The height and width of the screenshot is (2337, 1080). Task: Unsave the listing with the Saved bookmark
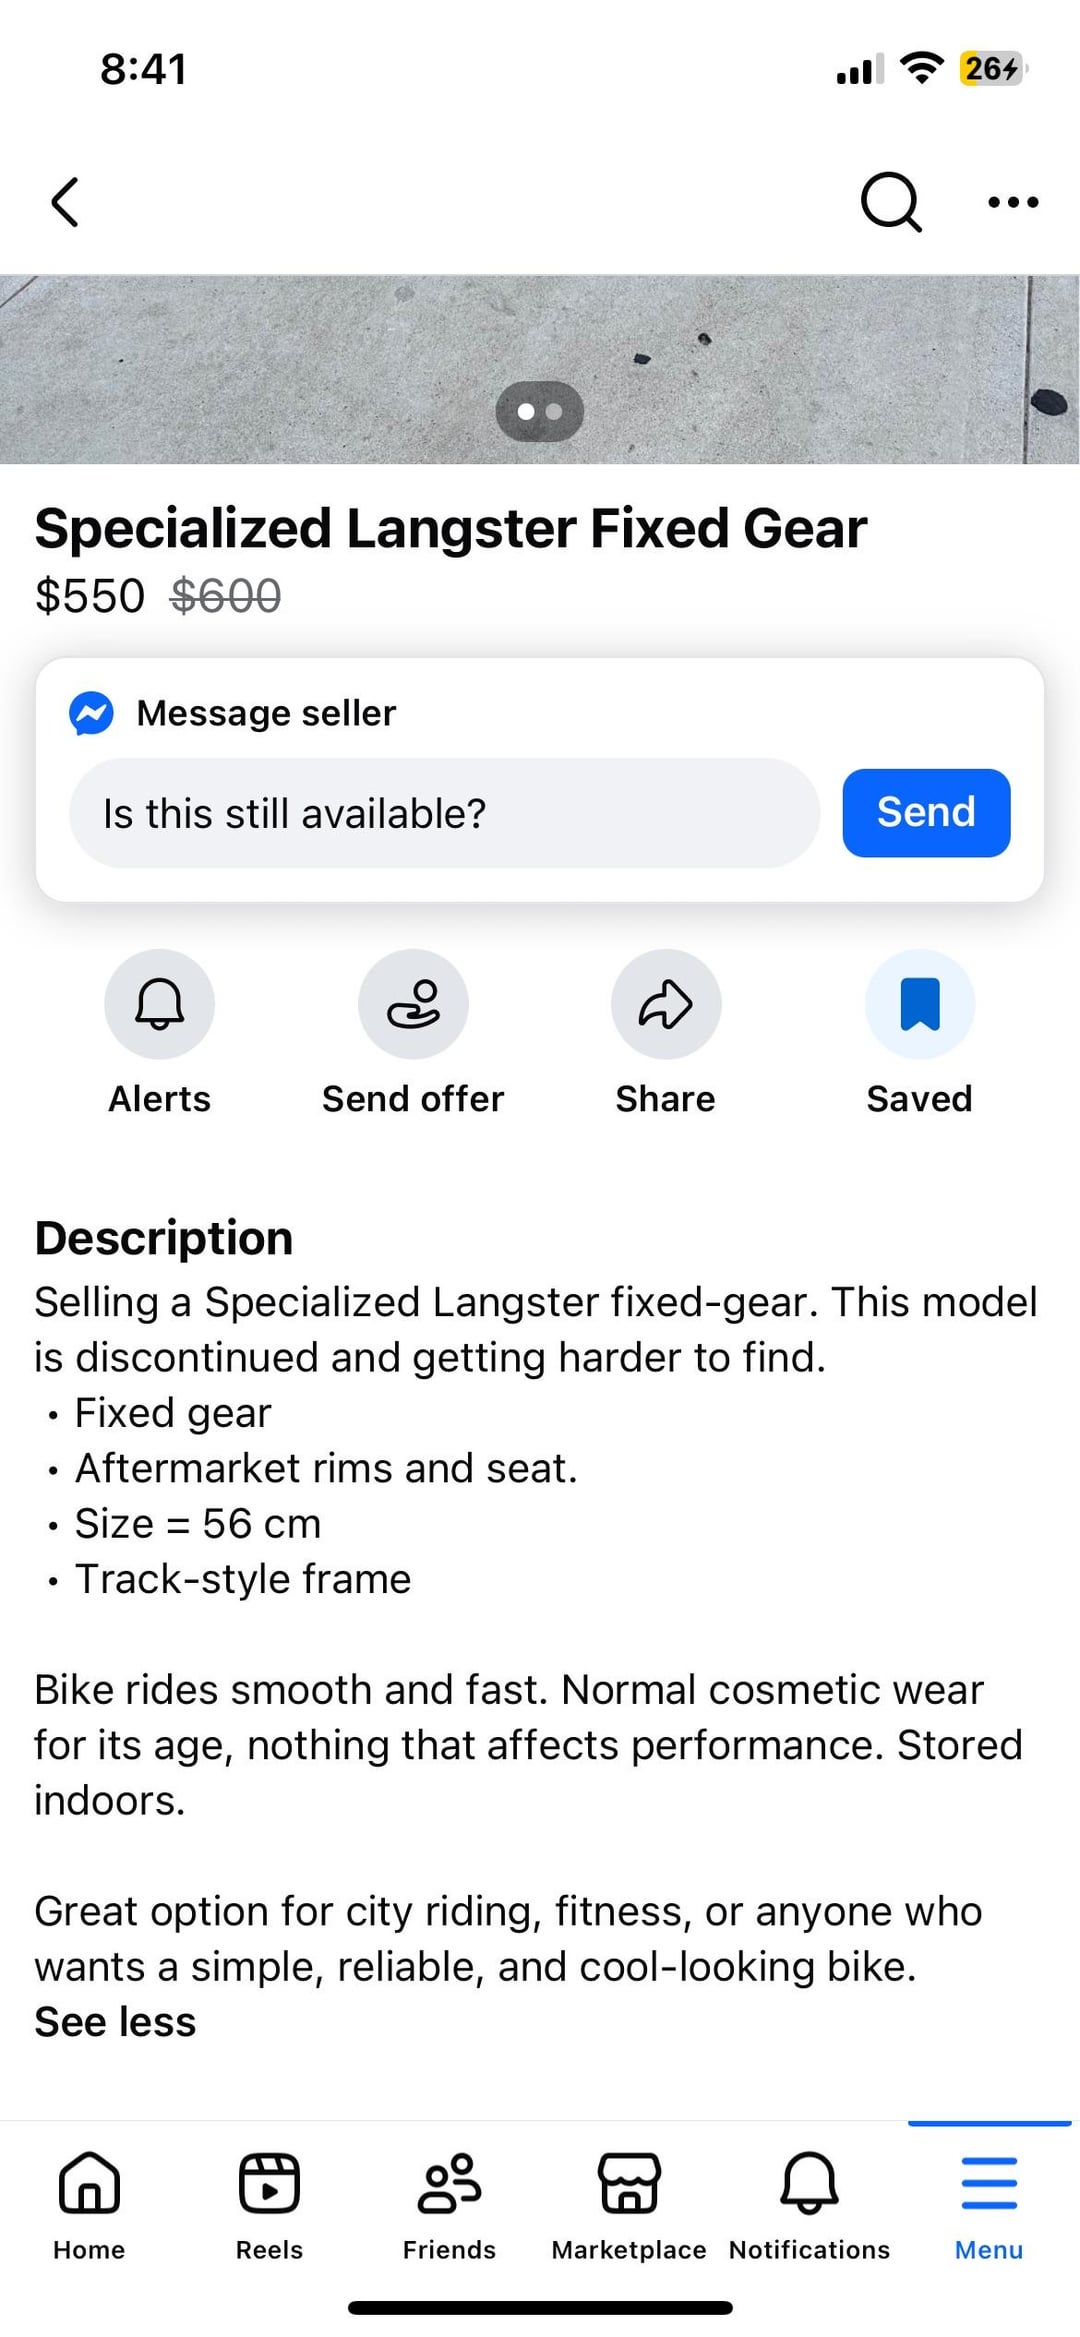(919, 1004)
